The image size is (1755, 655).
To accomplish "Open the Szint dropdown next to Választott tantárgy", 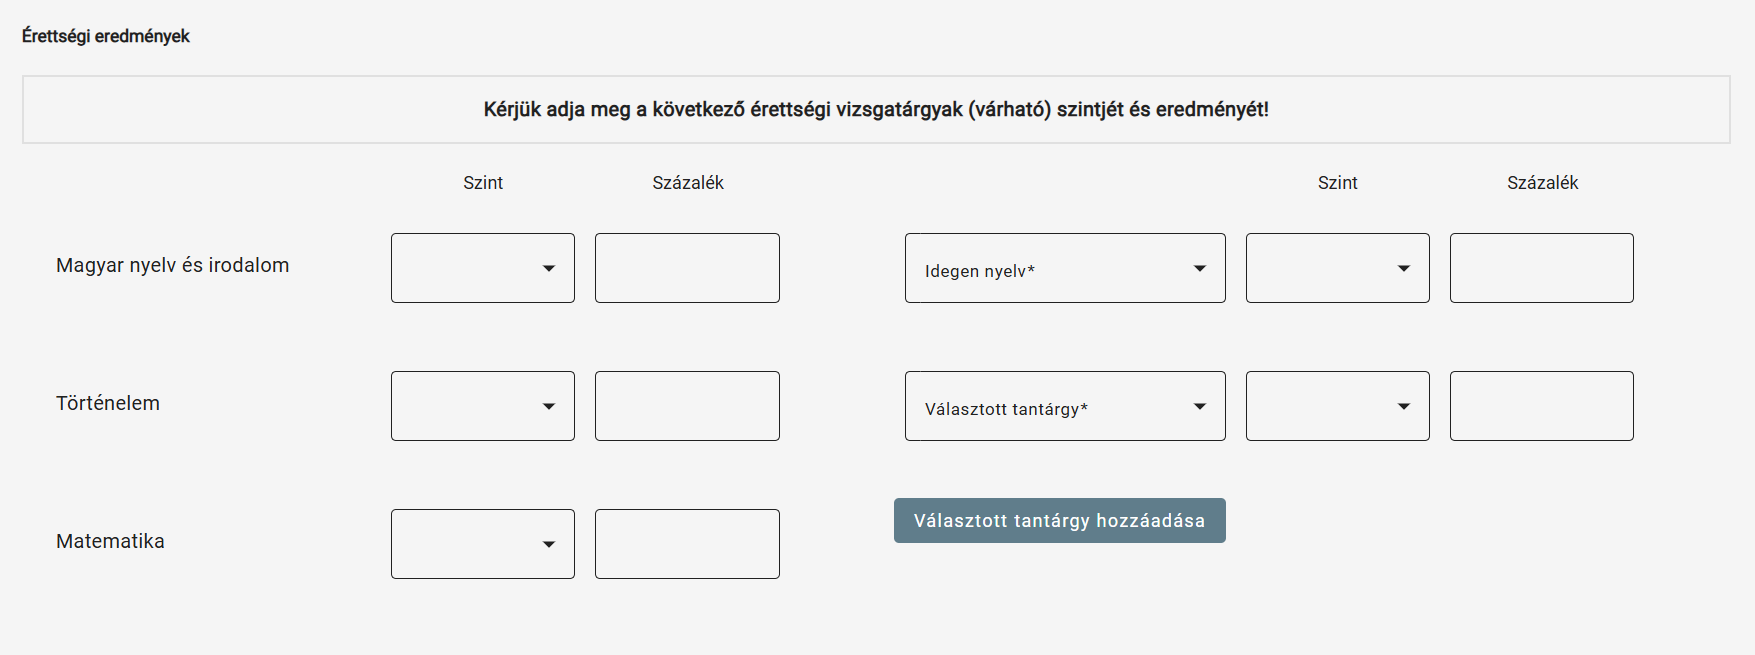I will tap(1338, 406).
